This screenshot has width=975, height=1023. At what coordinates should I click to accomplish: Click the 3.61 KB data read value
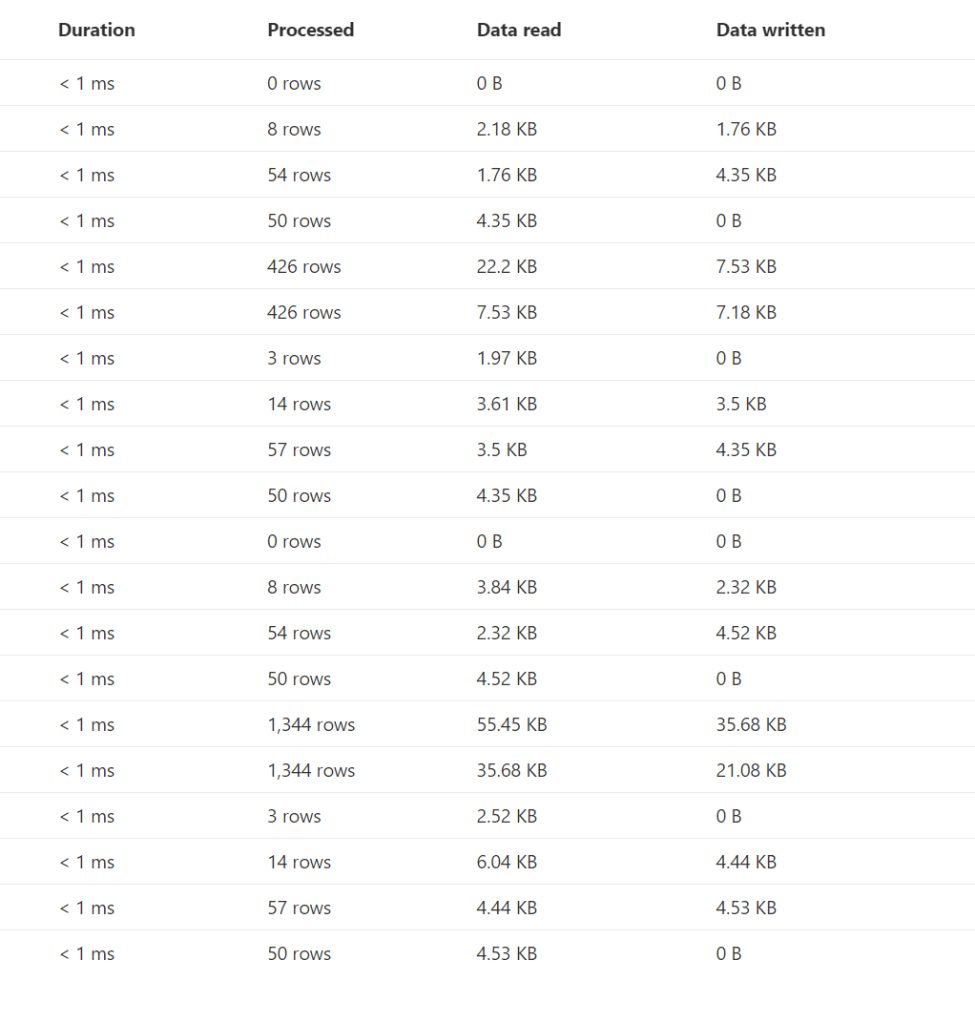click(506, 404)
